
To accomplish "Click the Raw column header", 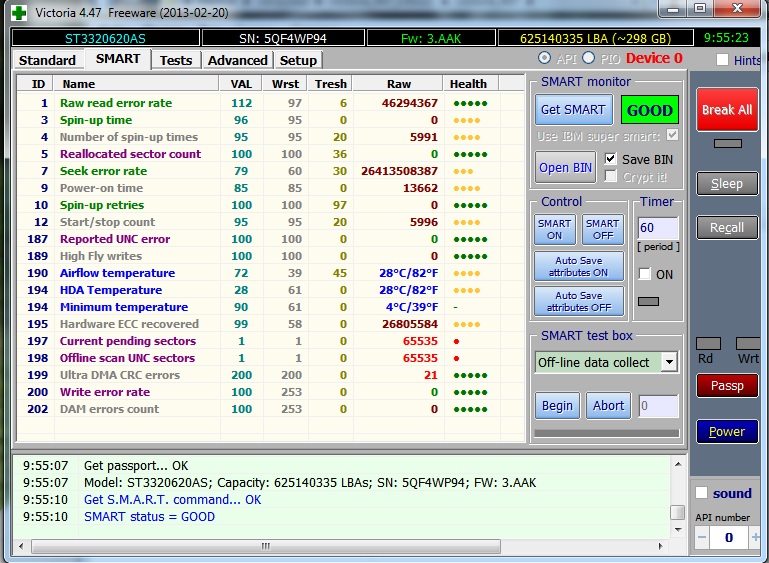I will pos(398,84).
